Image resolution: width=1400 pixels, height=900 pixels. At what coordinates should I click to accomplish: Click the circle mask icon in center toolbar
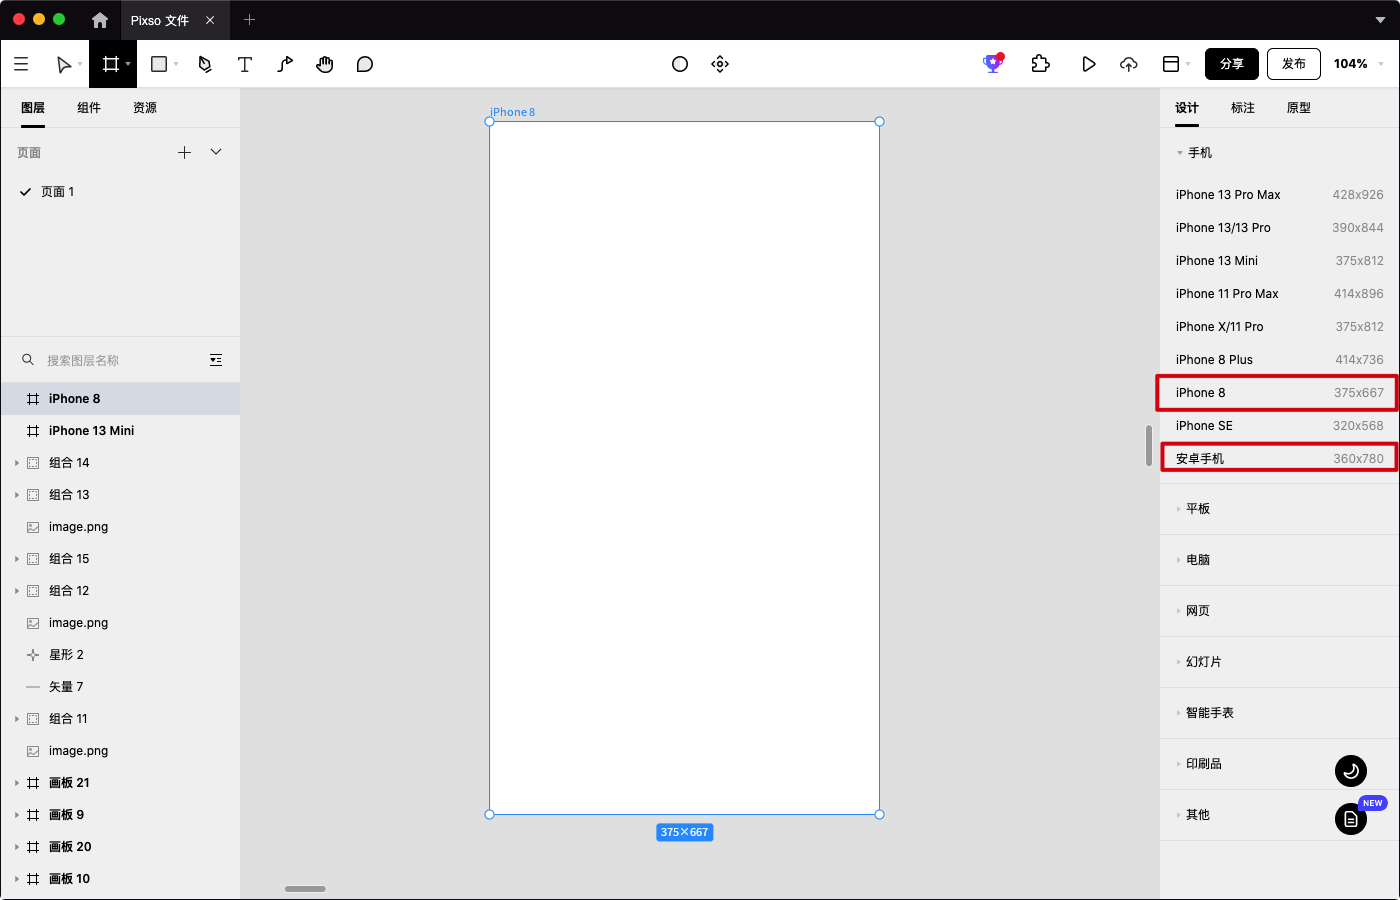click(x=680, y=64)
